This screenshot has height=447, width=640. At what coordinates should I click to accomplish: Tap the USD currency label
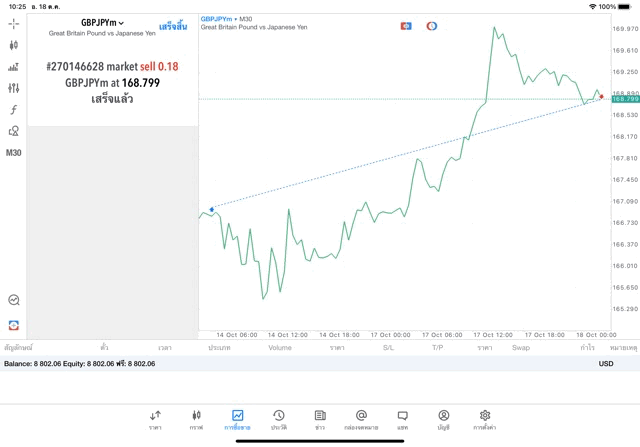coord(606,363)
